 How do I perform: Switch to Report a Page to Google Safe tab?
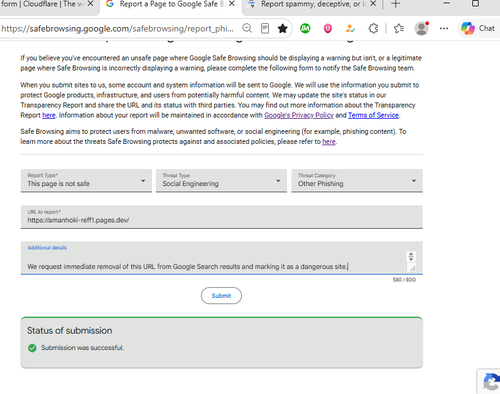point(171,5)
